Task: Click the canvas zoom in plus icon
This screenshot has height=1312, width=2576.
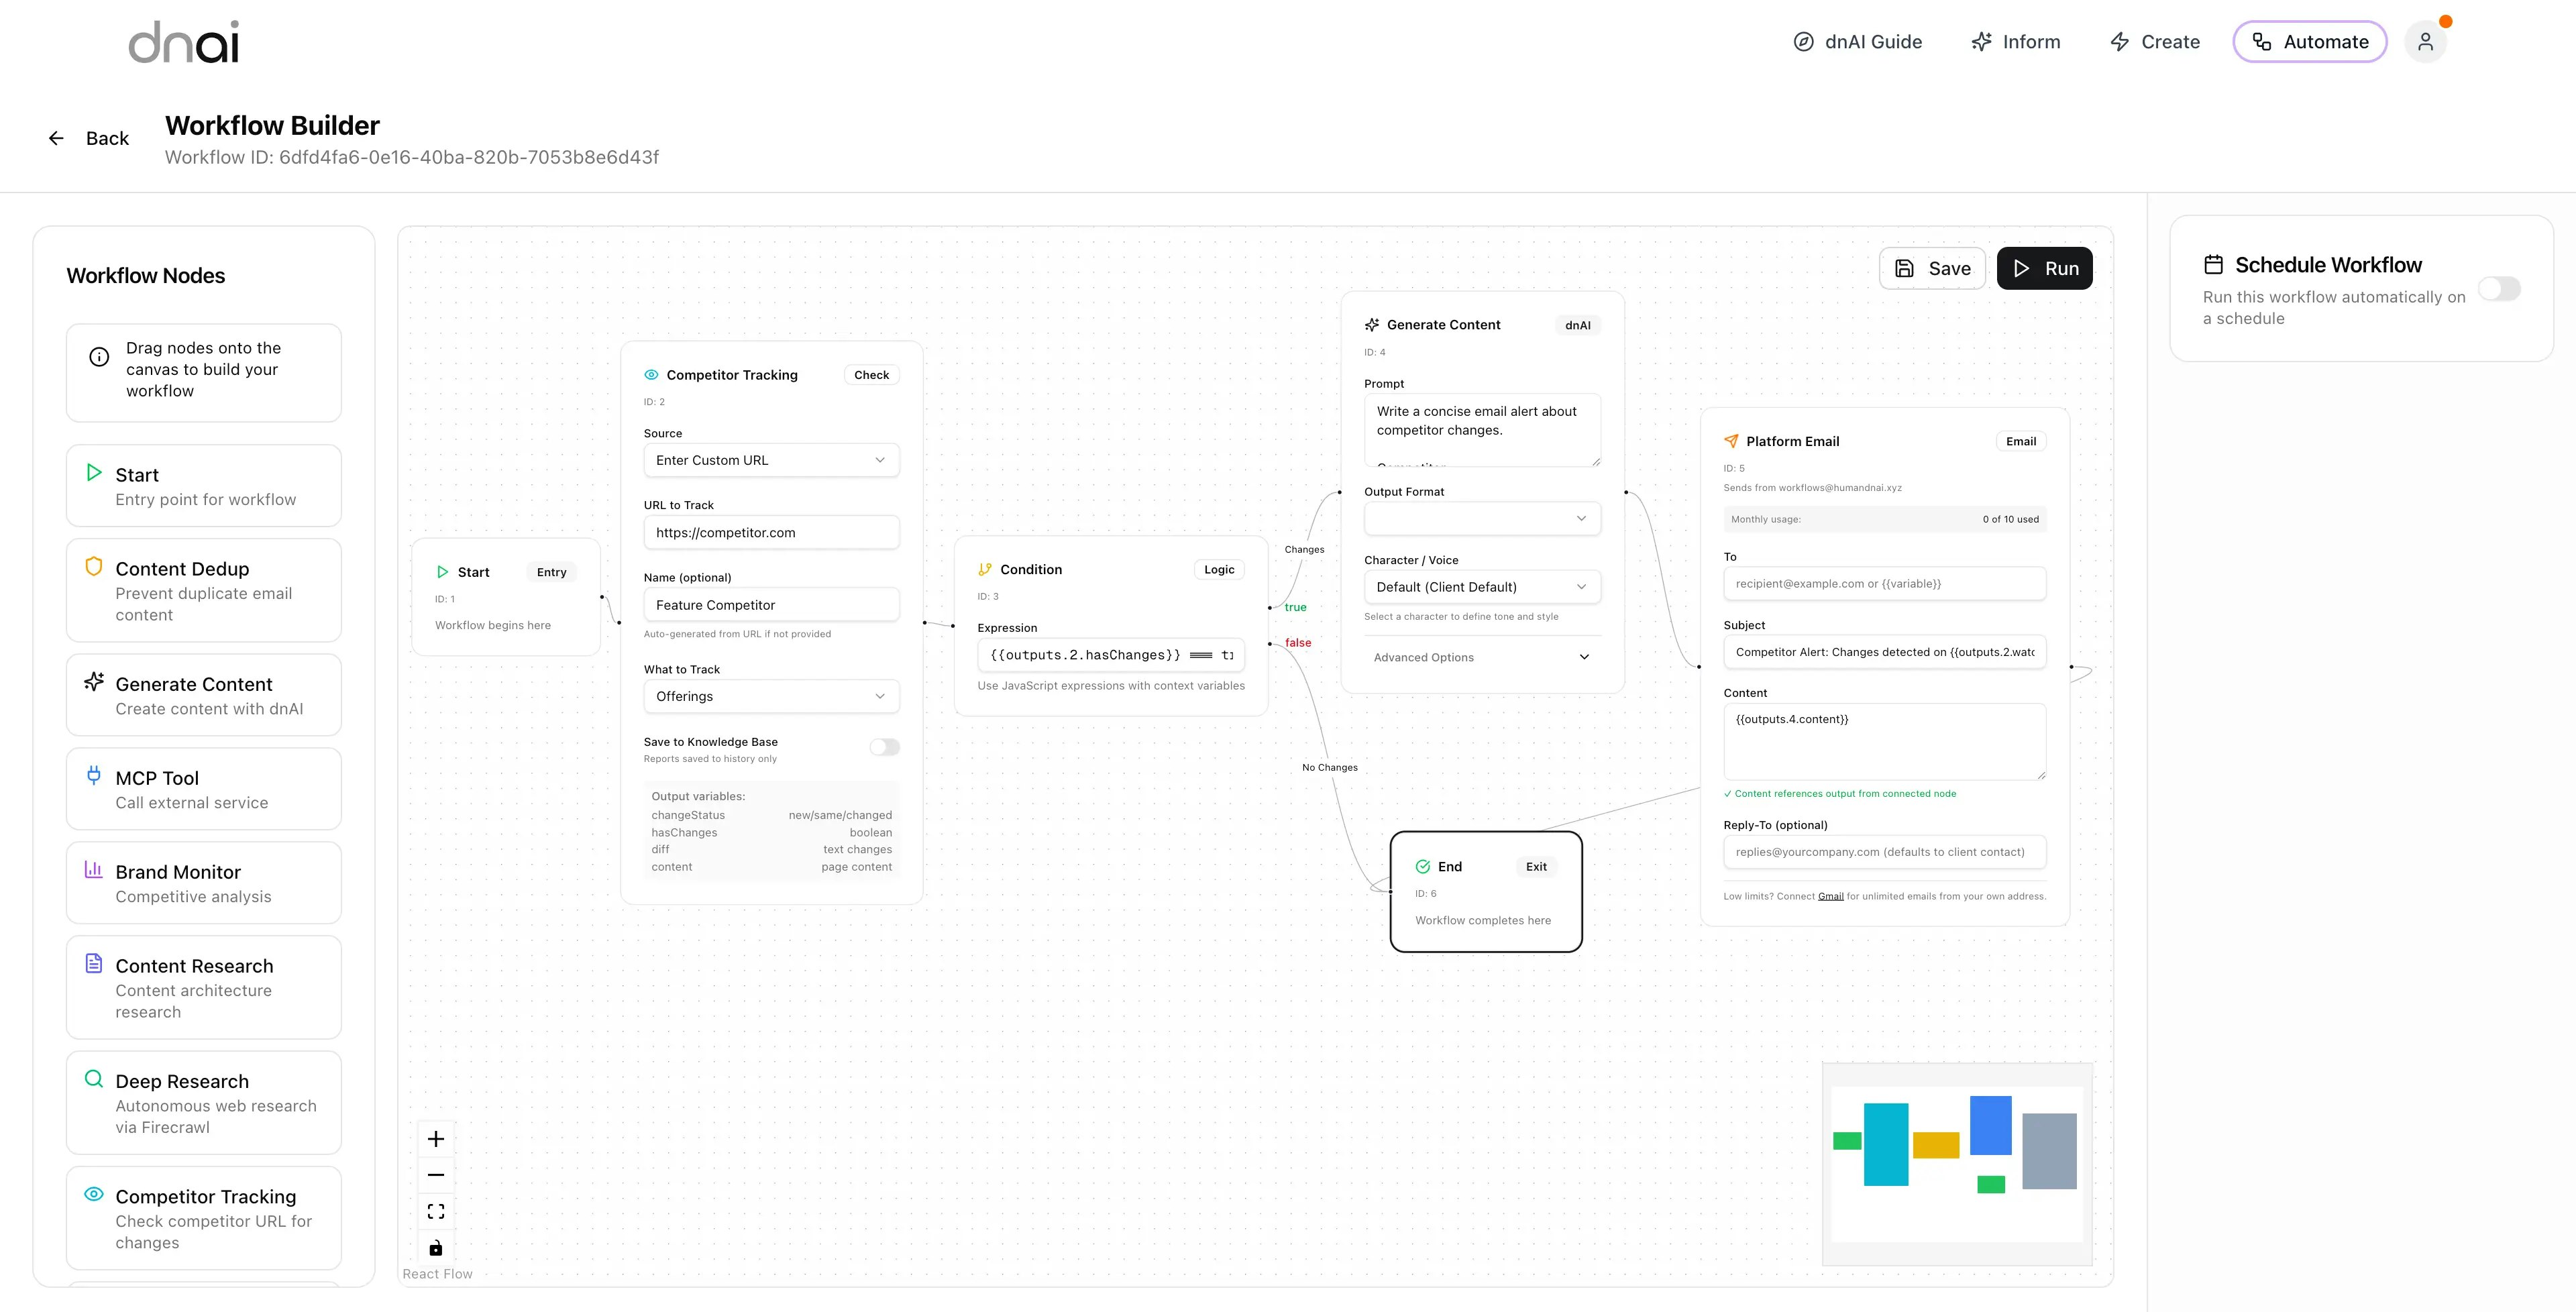Action: click(x=436, y=1139)
